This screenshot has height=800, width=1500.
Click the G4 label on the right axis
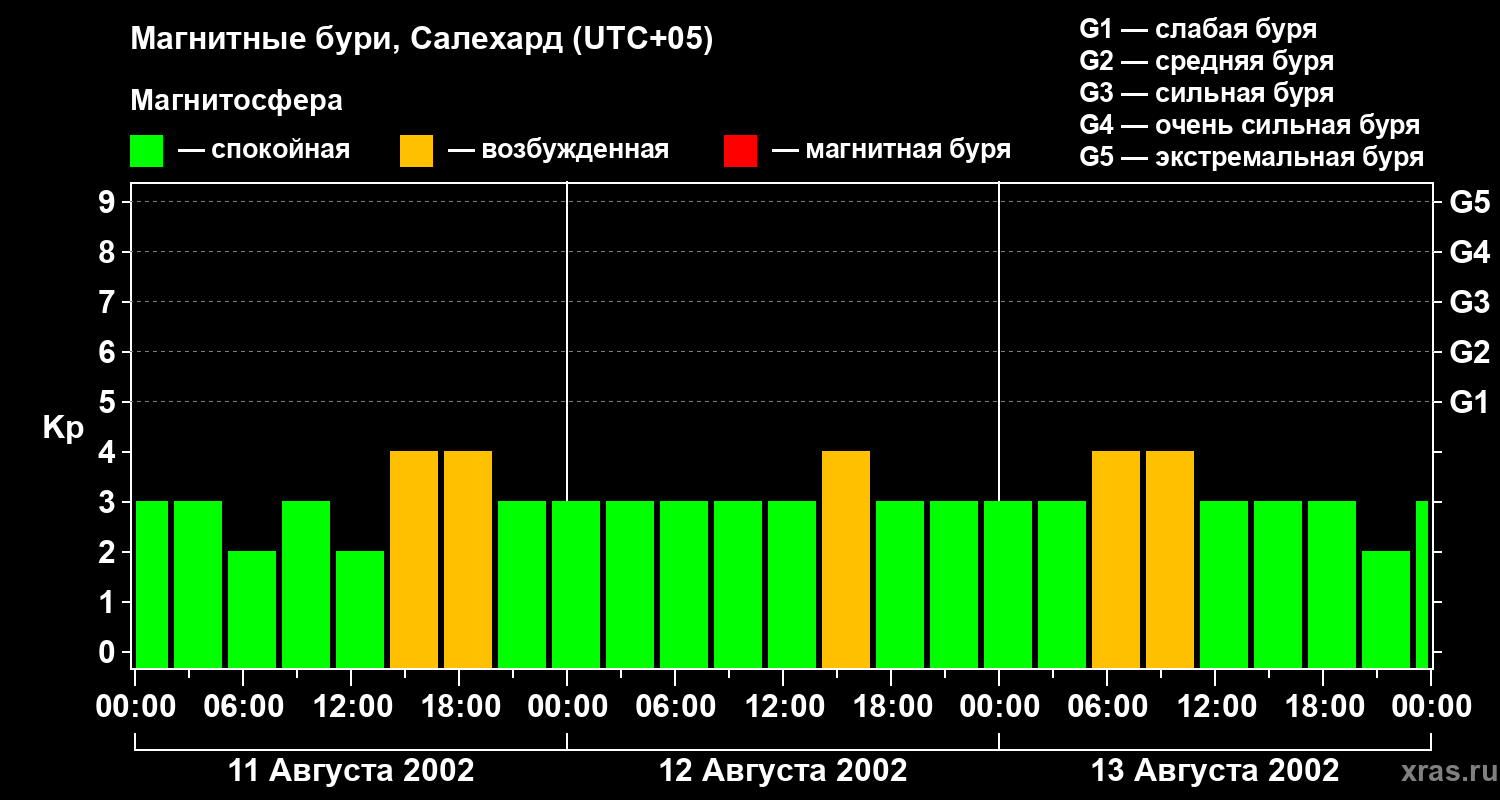(1470, 253)
